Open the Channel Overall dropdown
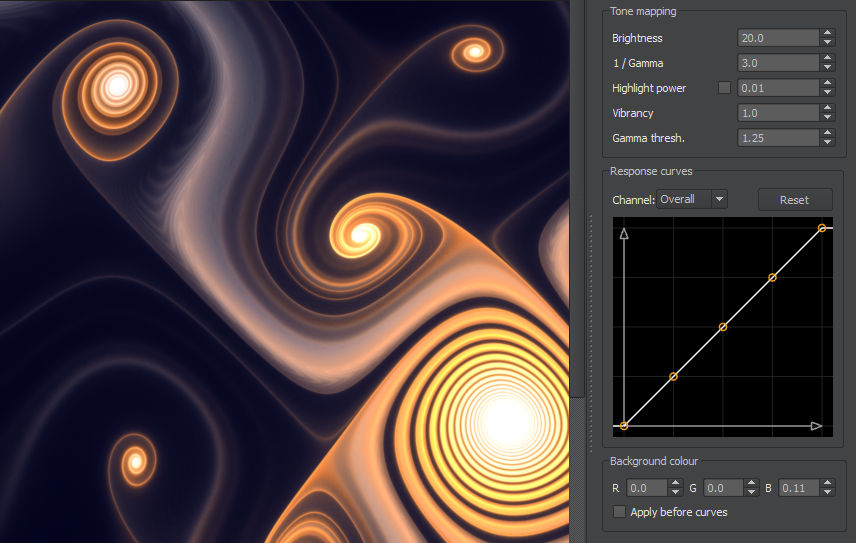The height and width of the screenshot is (543, 856). click(692, 200)
